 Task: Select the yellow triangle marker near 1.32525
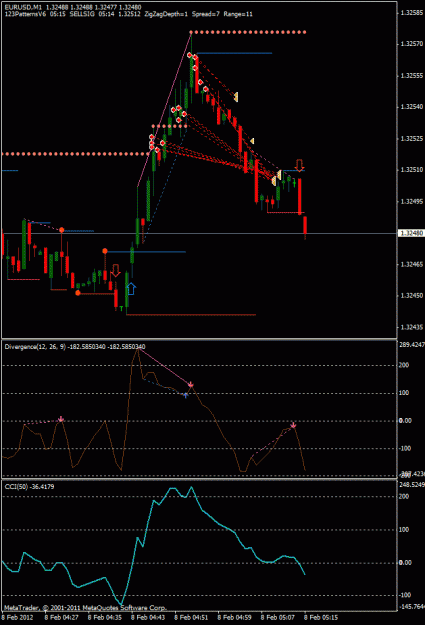pos(252,141)
